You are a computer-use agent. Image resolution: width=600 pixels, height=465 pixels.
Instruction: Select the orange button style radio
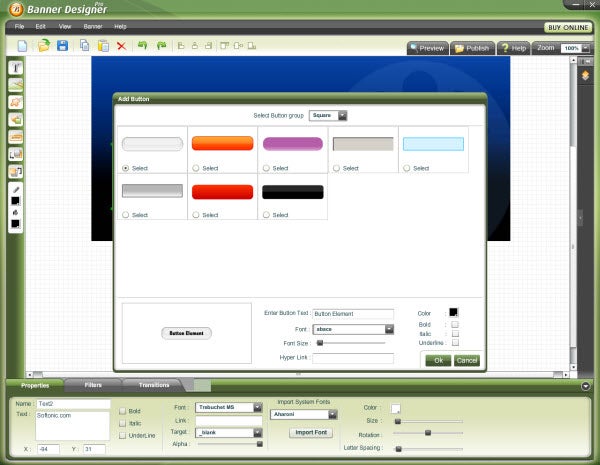pyautogui.click(x=196, y=168)
